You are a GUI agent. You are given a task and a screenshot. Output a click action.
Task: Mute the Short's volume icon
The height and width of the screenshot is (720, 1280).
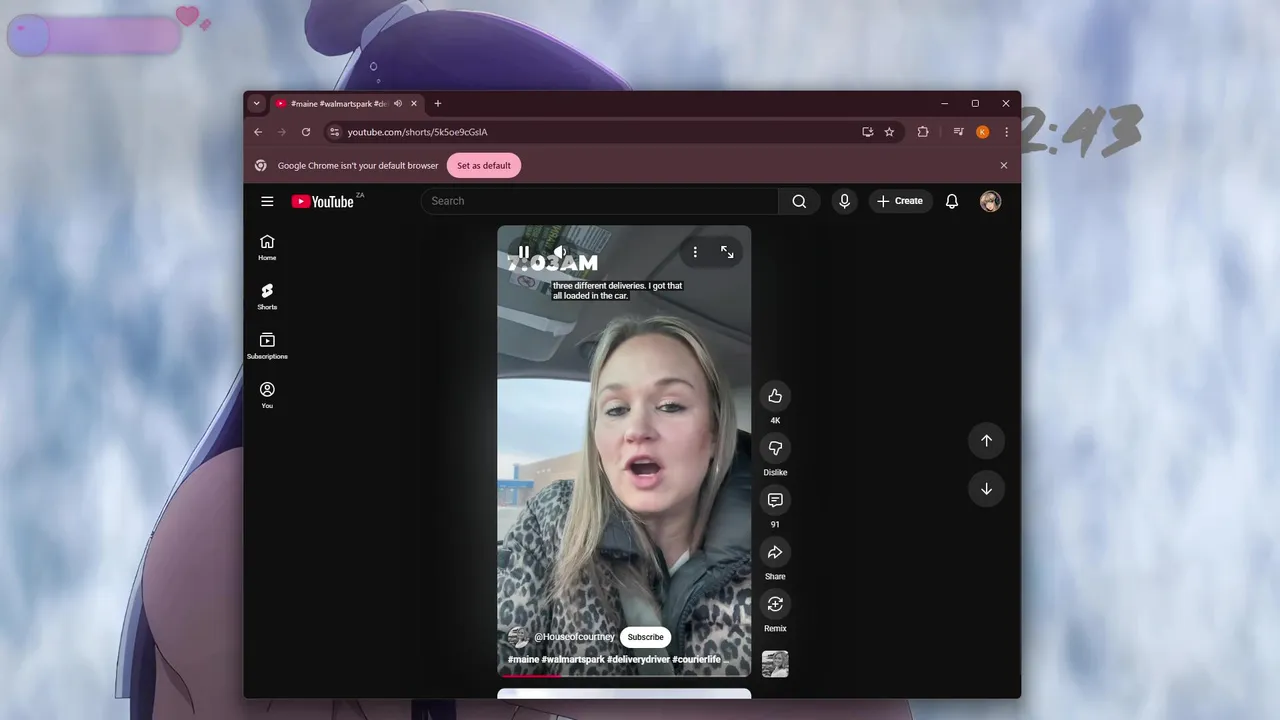point(560,252)
